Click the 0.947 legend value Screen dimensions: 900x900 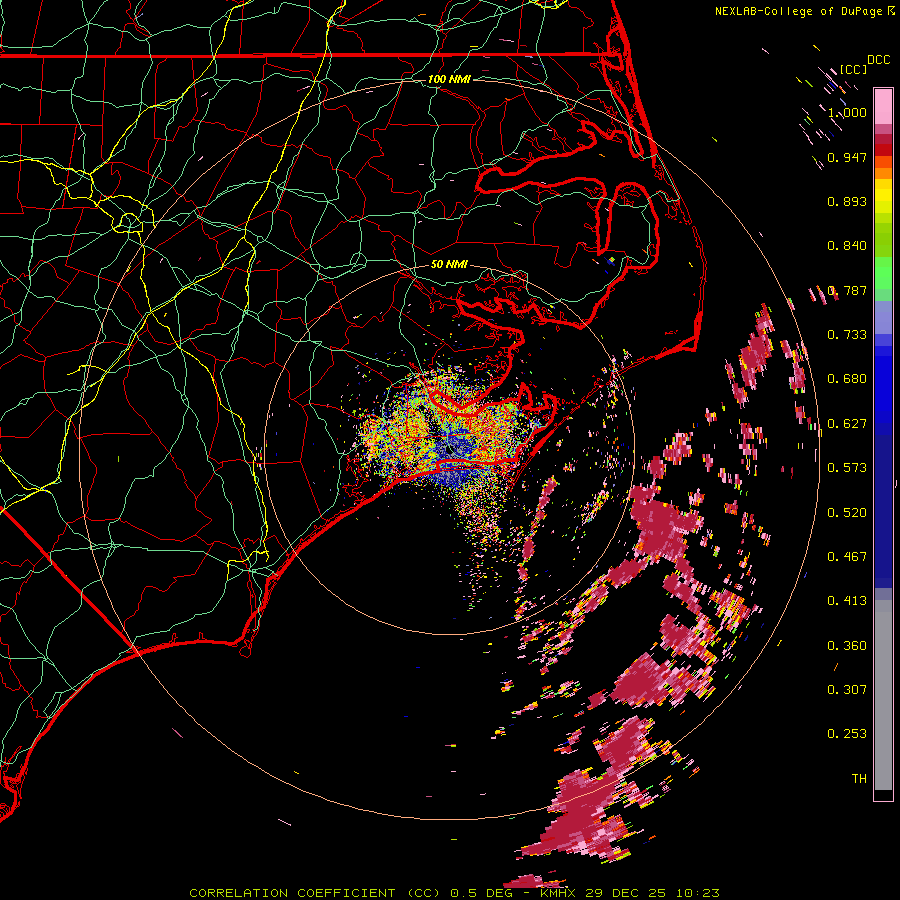click(x=847, y=157)
